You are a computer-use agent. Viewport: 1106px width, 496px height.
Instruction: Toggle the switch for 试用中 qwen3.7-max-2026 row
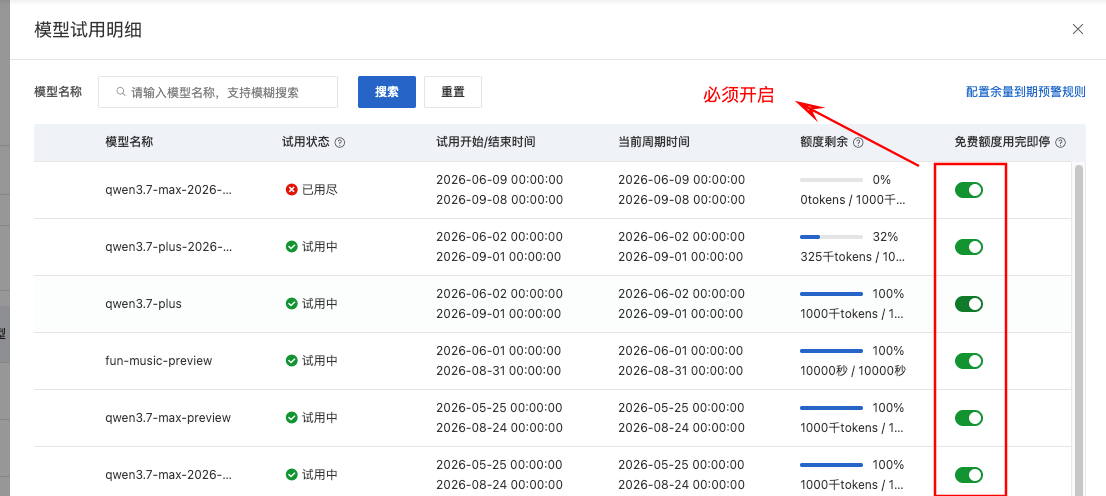point(968,475)
